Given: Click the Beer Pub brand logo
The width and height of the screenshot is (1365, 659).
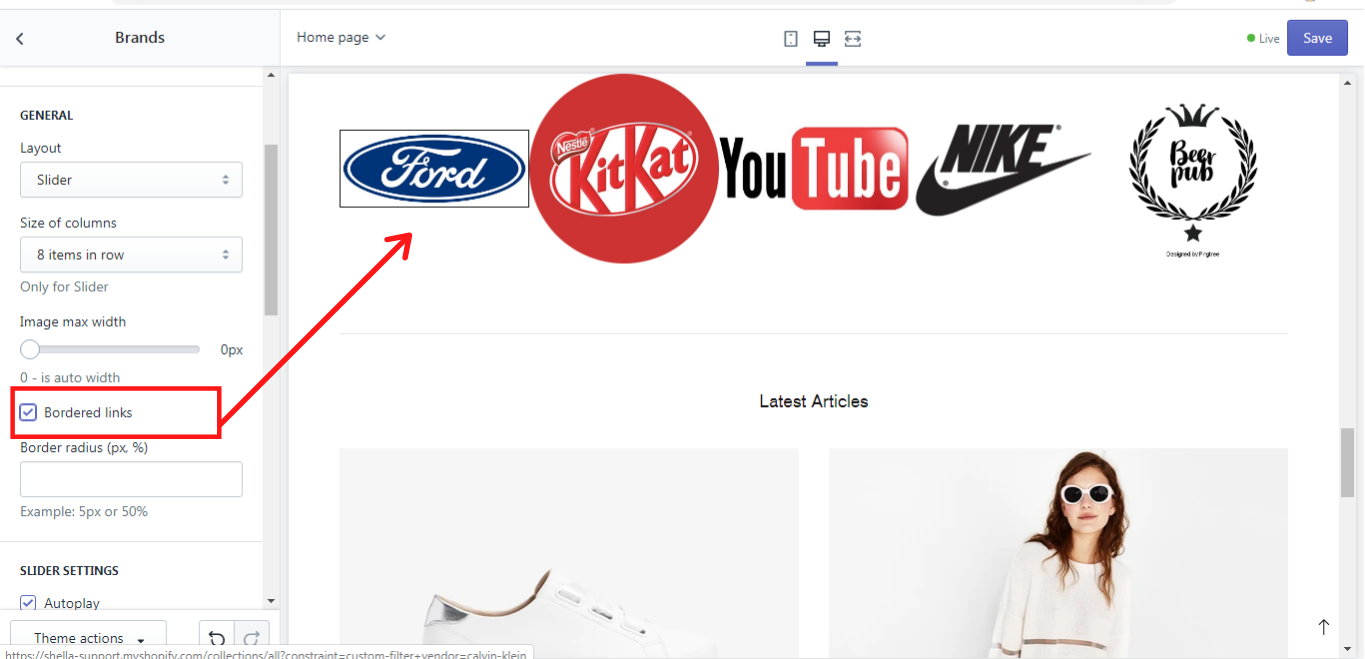Looking at the screenshot, I should (x=1193, y=180).
